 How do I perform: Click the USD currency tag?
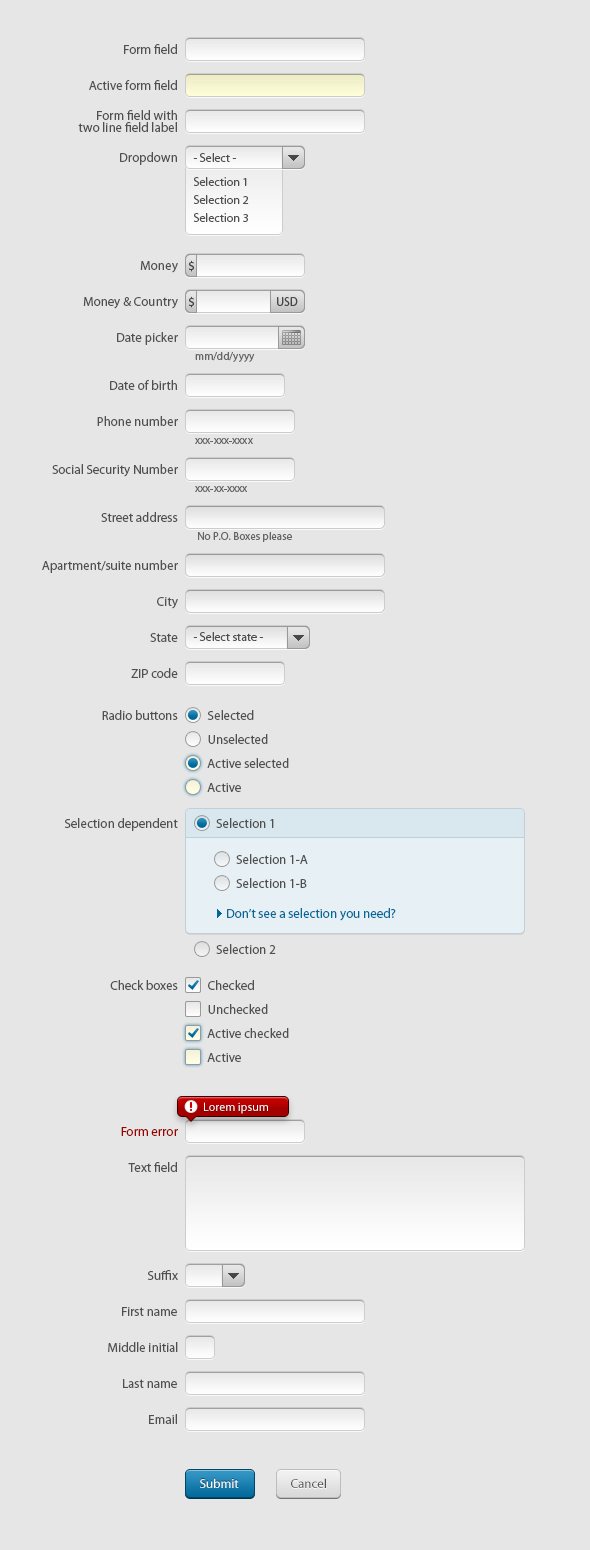pyautogui.click(x=287, y=302)
